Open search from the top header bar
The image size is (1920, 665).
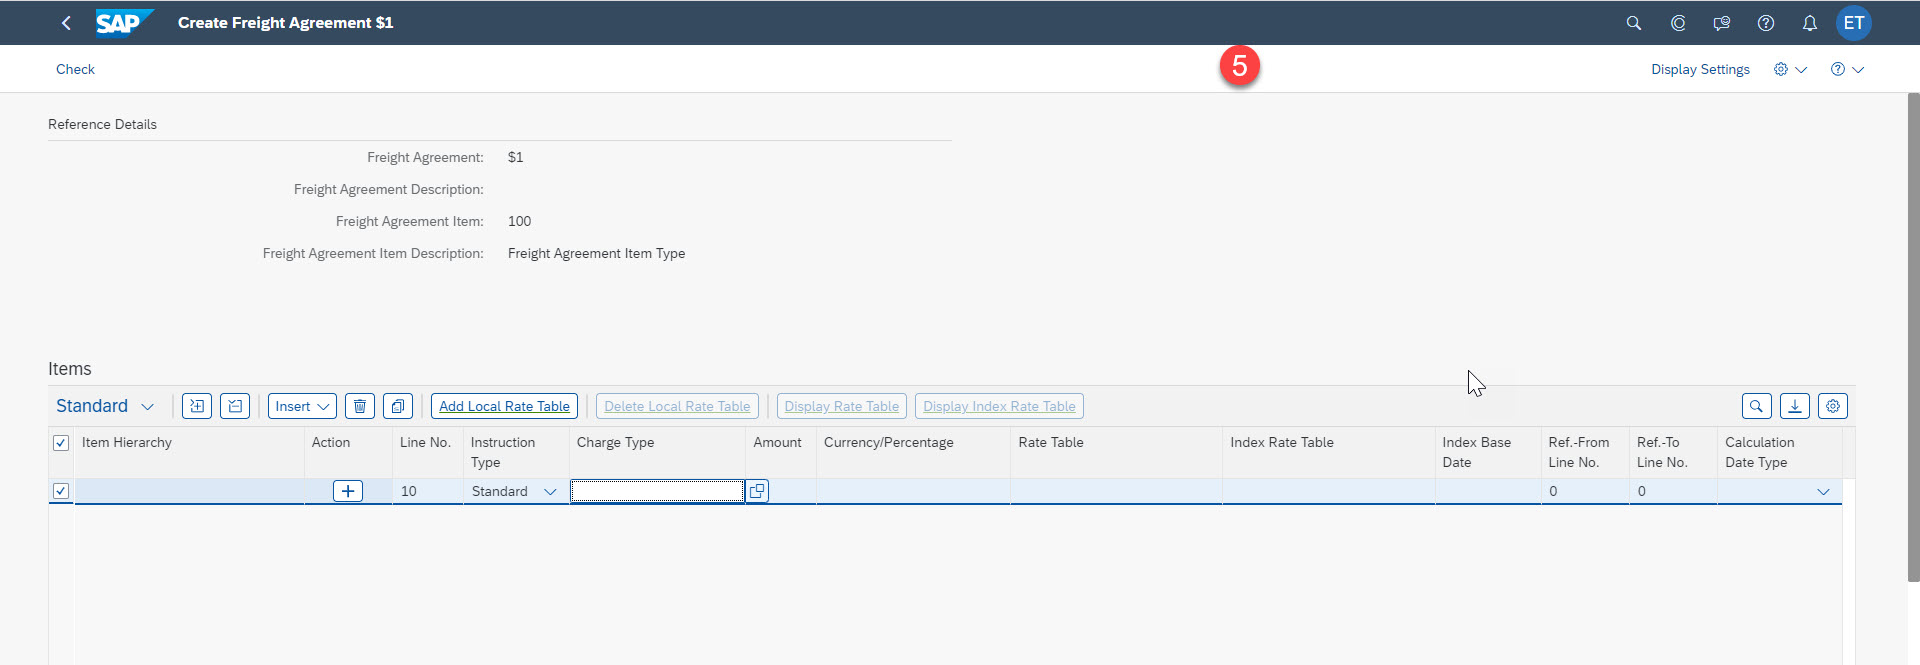pos(1633,23)
